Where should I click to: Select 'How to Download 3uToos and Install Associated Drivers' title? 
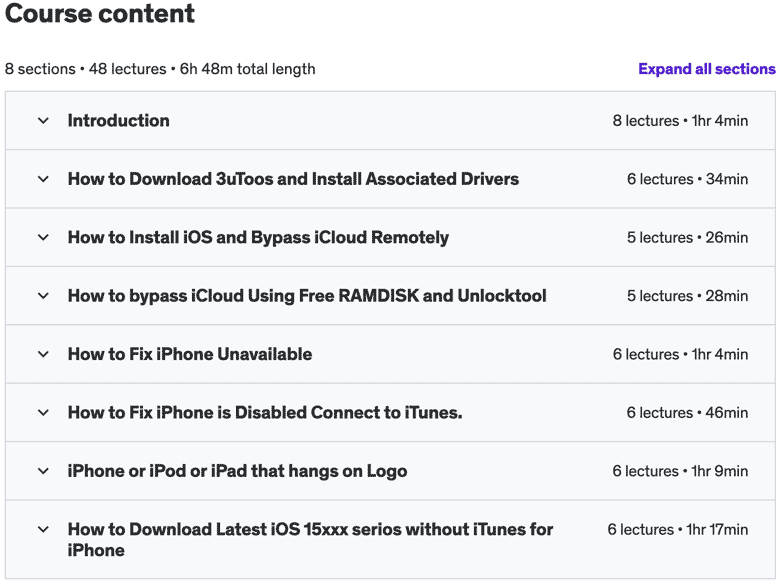(x=293, y=179)
